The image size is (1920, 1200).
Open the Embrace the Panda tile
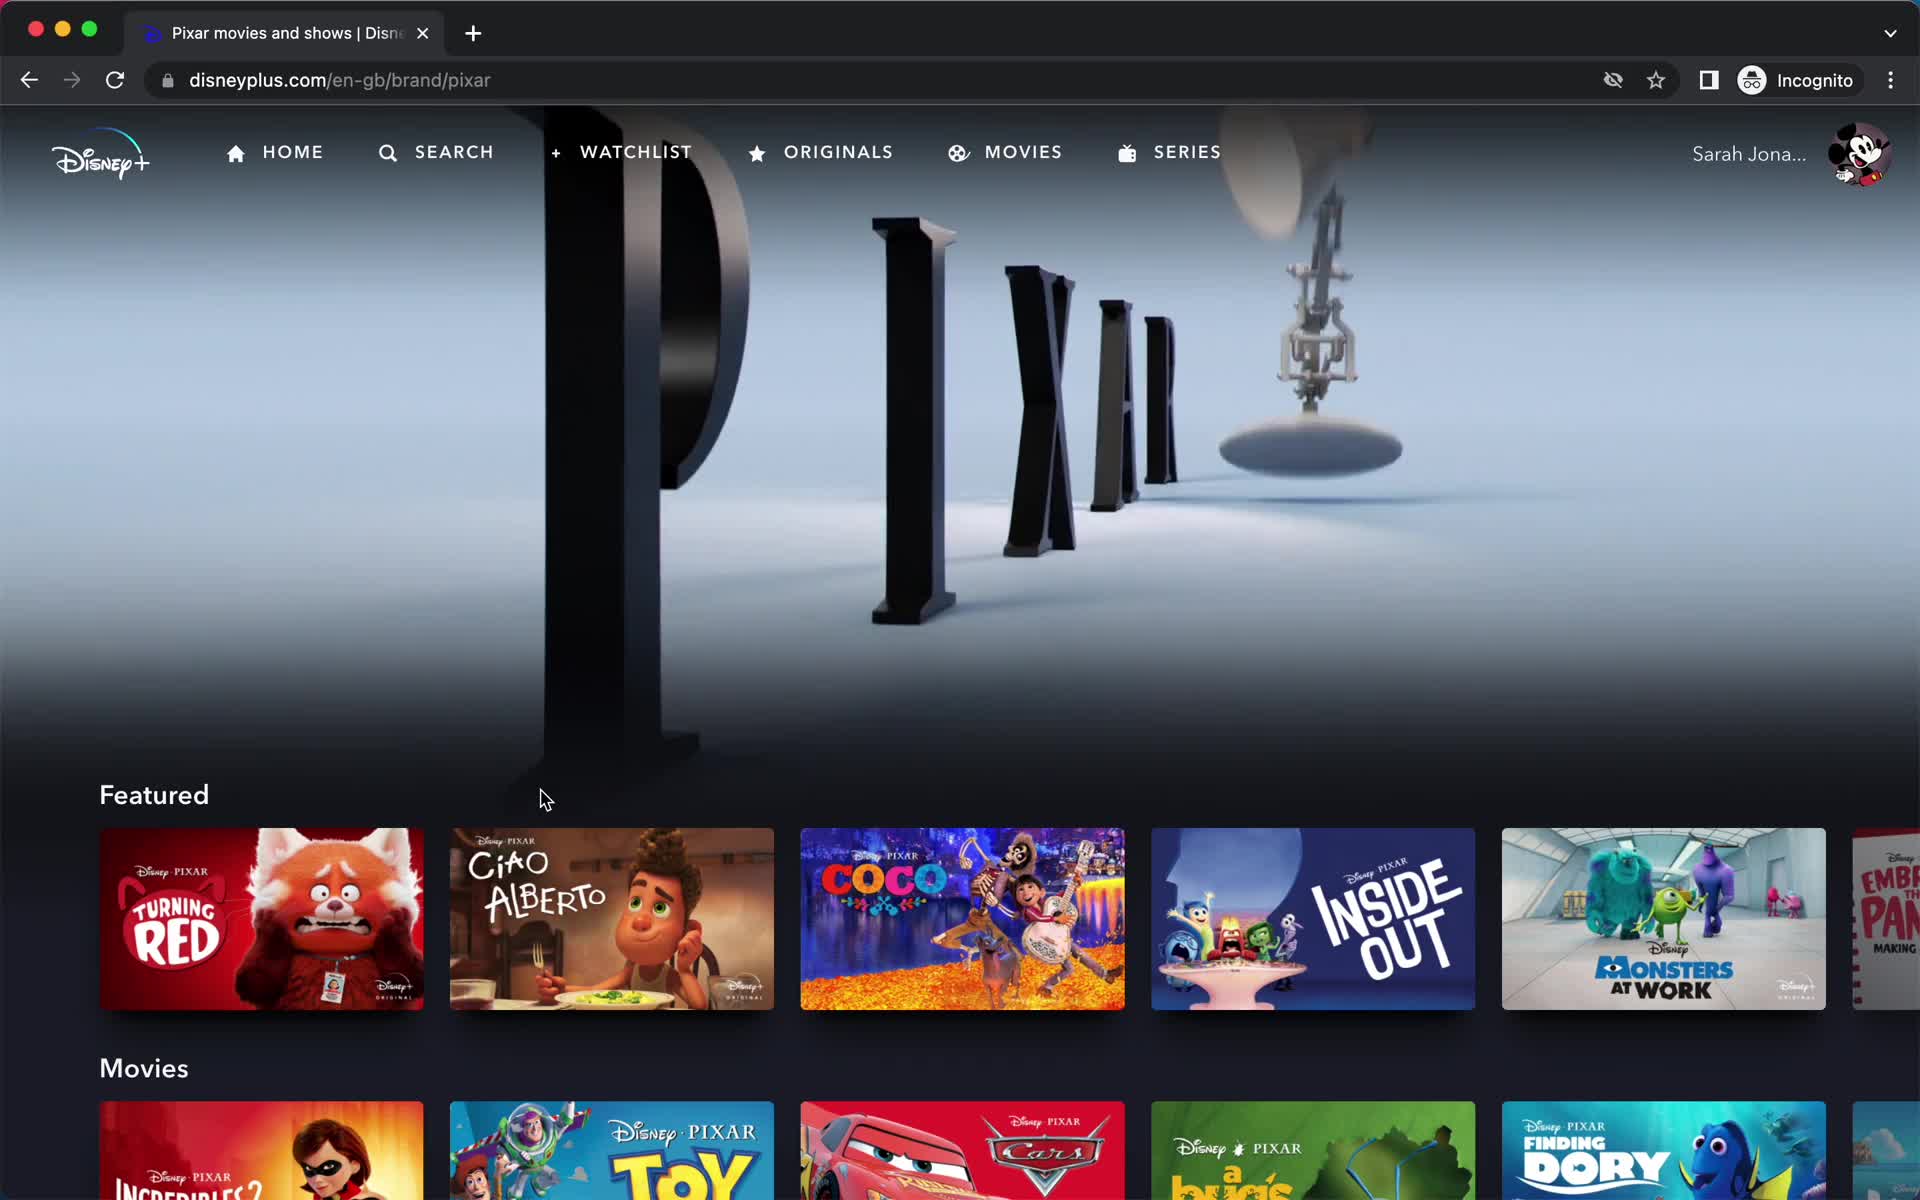pyautogui.click(x=1886, y=918)
